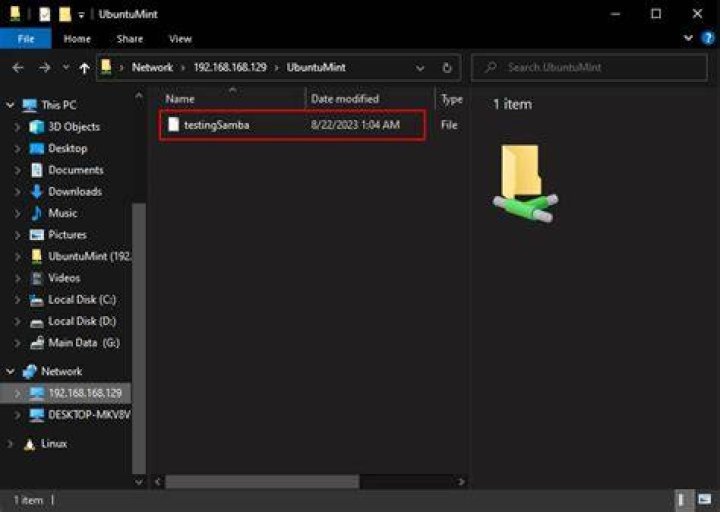Click the file list horizontal scrollbar thumb
Viewport: 720px width, 512px height.
click(262, 482)
